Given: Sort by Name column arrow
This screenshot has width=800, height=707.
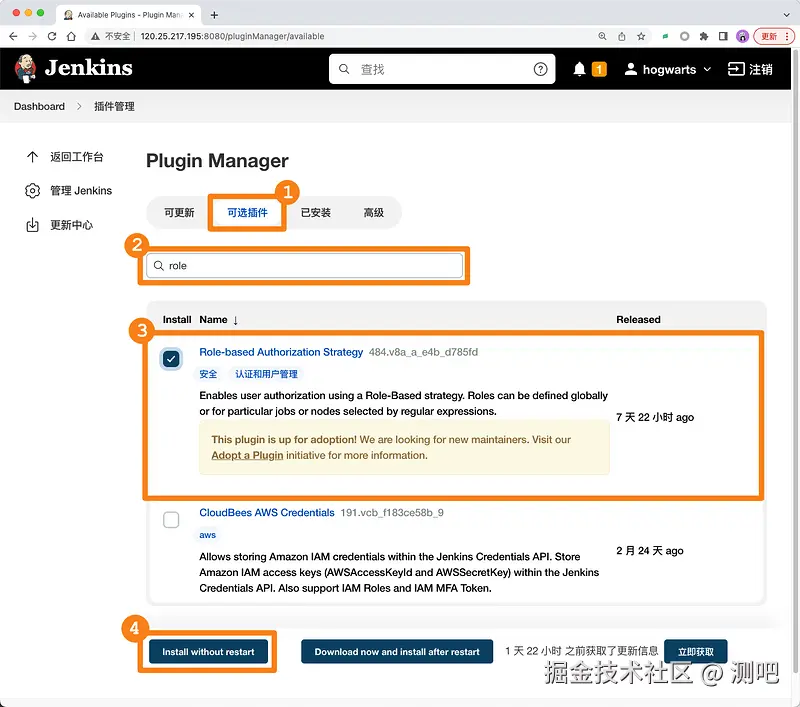Looking at the screenshot, I should 235,320.
